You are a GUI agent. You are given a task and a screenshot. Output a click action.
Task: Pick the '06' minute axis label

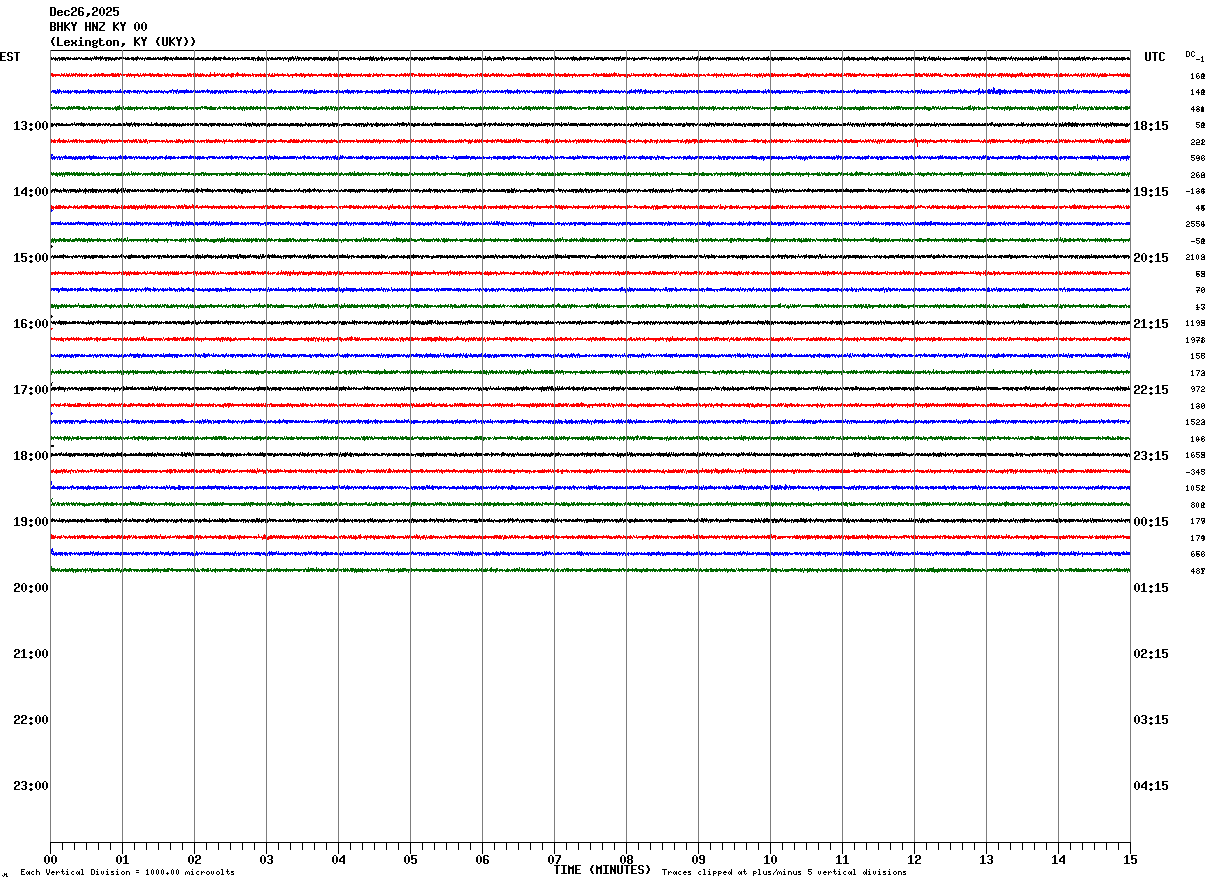(x=482, y=860)
